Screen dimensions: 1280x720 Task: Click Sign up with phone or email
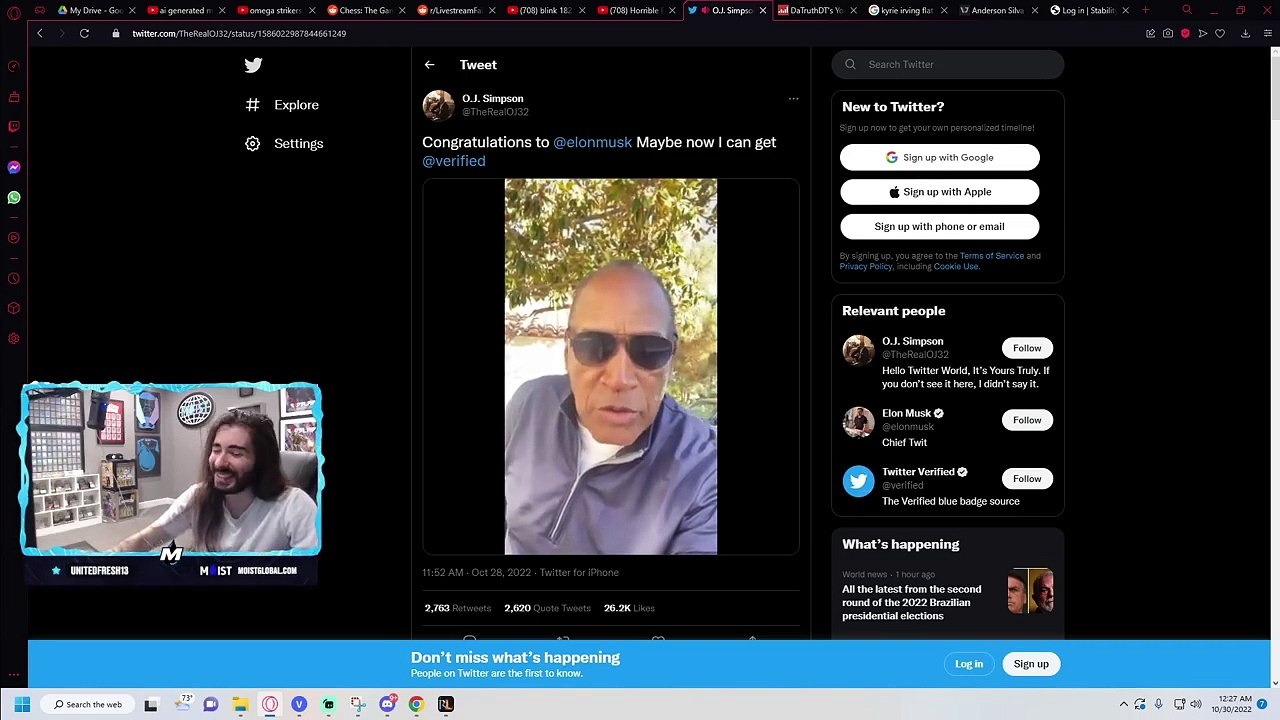pyautogui.click(x=940, y=226)
